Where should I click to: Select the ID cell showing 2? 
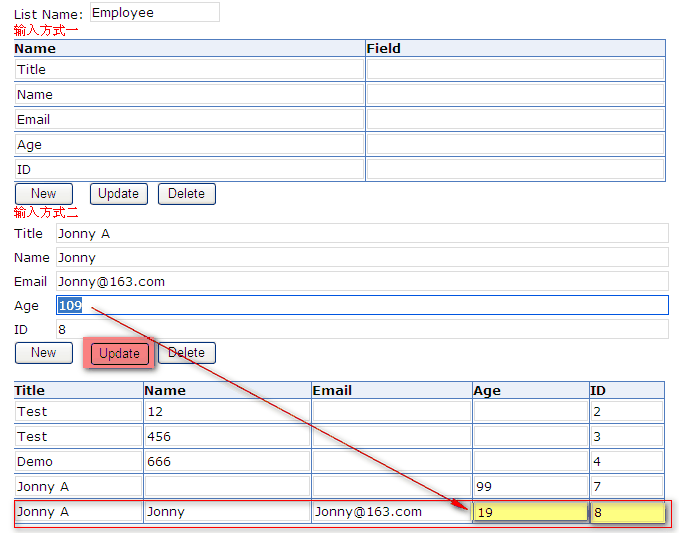tap(627, 411)
